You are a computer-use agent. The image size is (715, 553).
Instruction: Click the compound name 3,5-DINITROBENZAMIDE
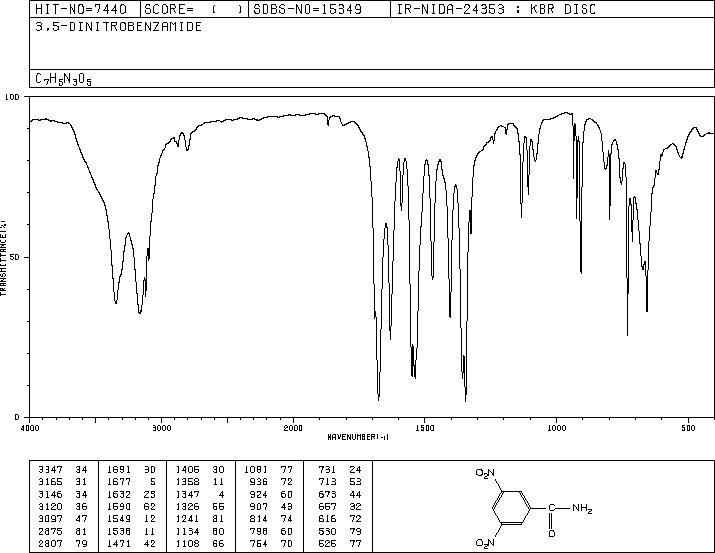point(119,27)
